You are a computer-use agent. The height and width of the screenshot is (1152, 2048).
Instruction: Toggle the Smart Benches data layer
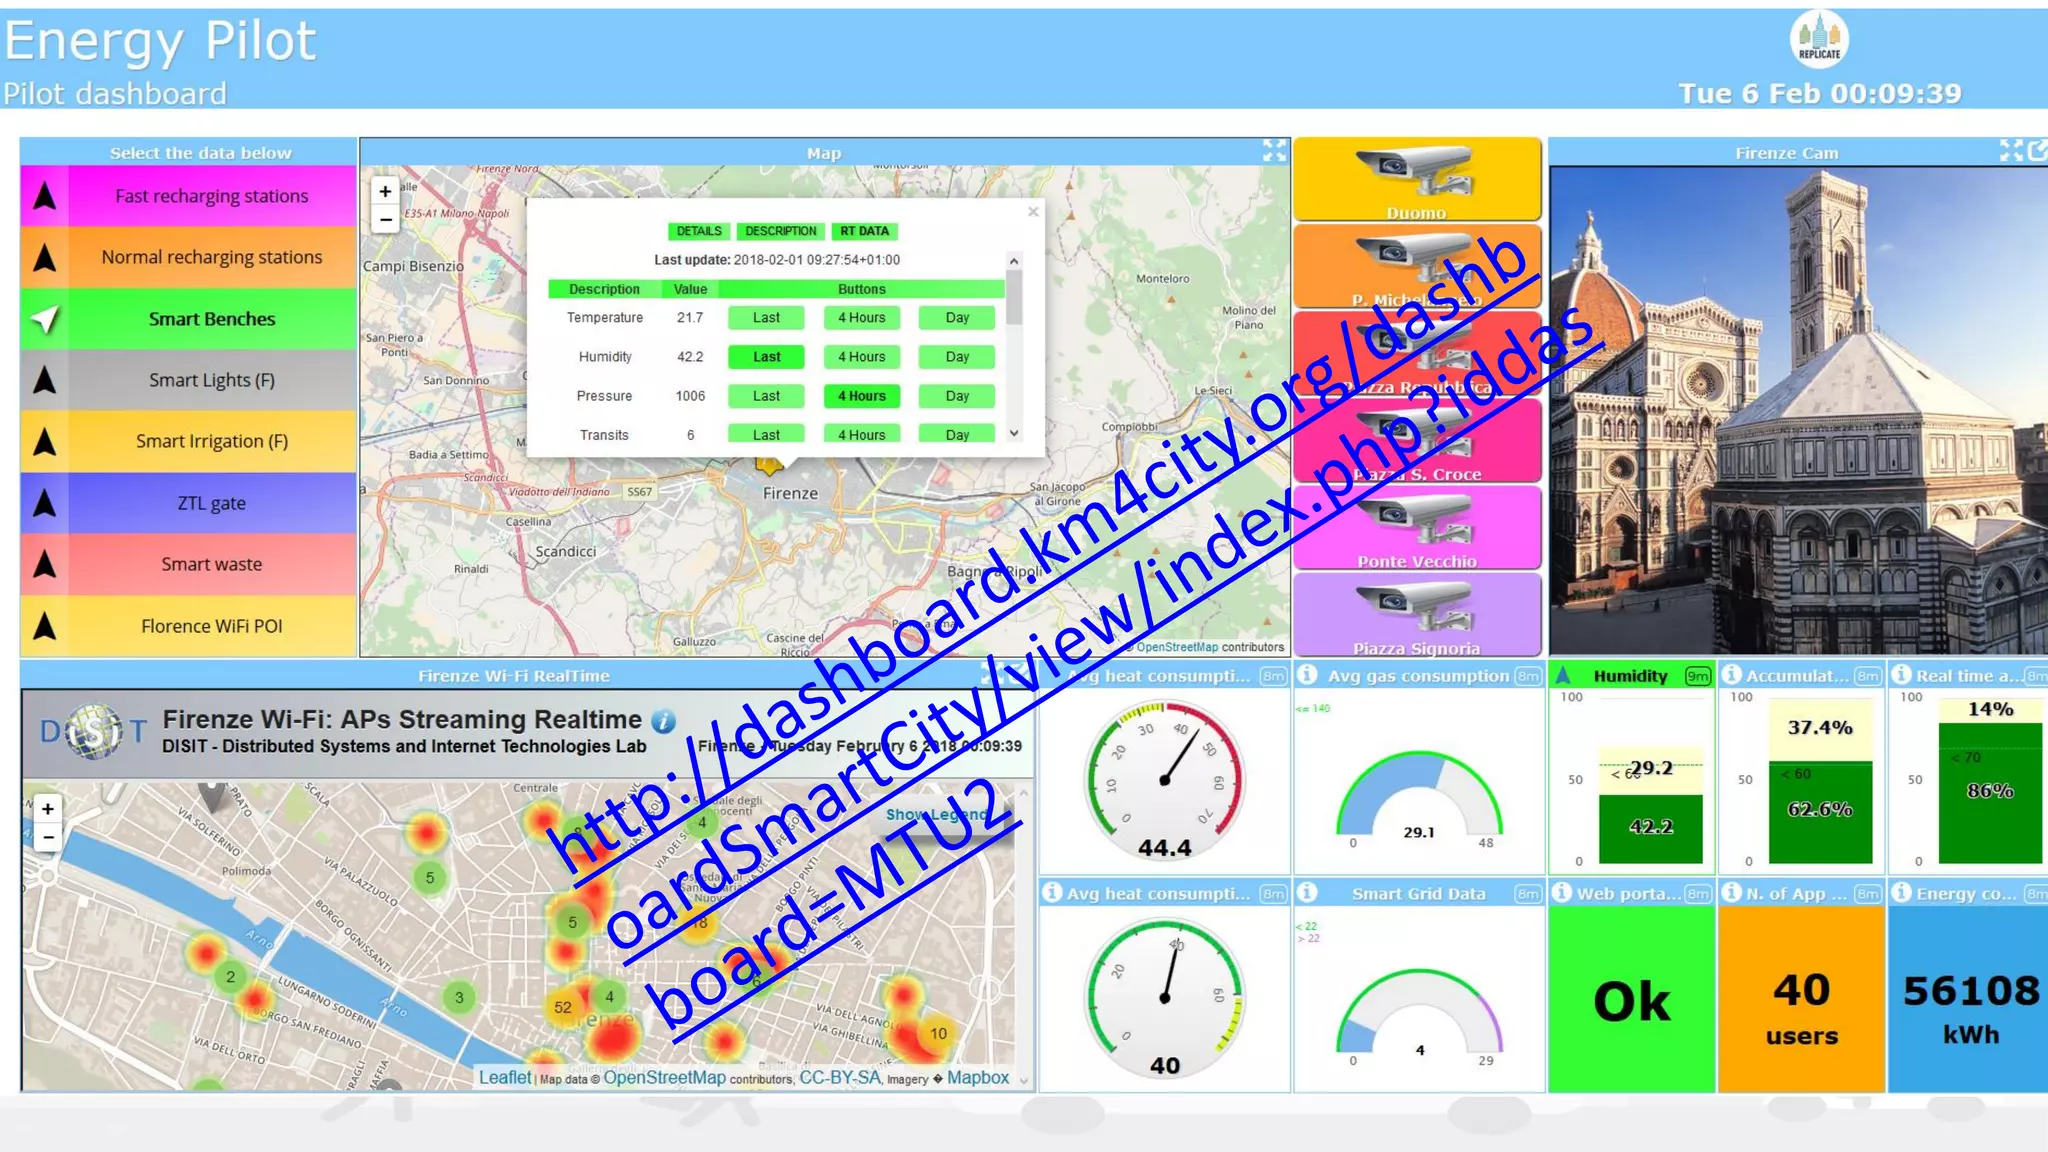pos(211,319)
